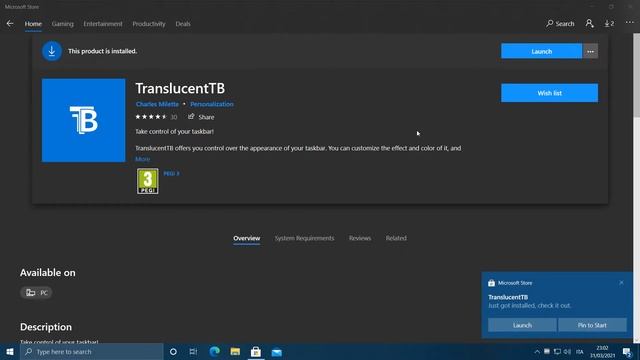Open the Action Center notifications icon
The height and width of the screenshot is (360, 640).
click(628, 352)
